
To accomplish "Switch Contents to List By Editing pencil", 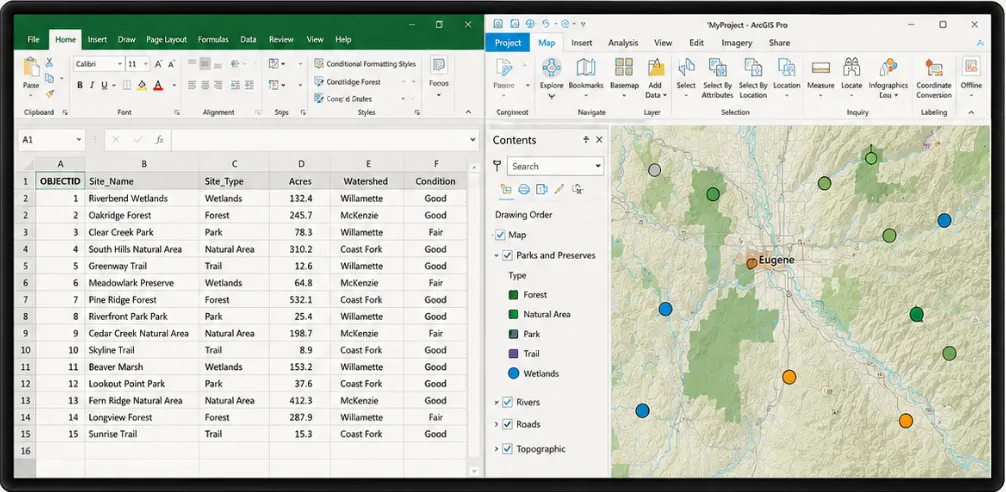I will point(559,189).
